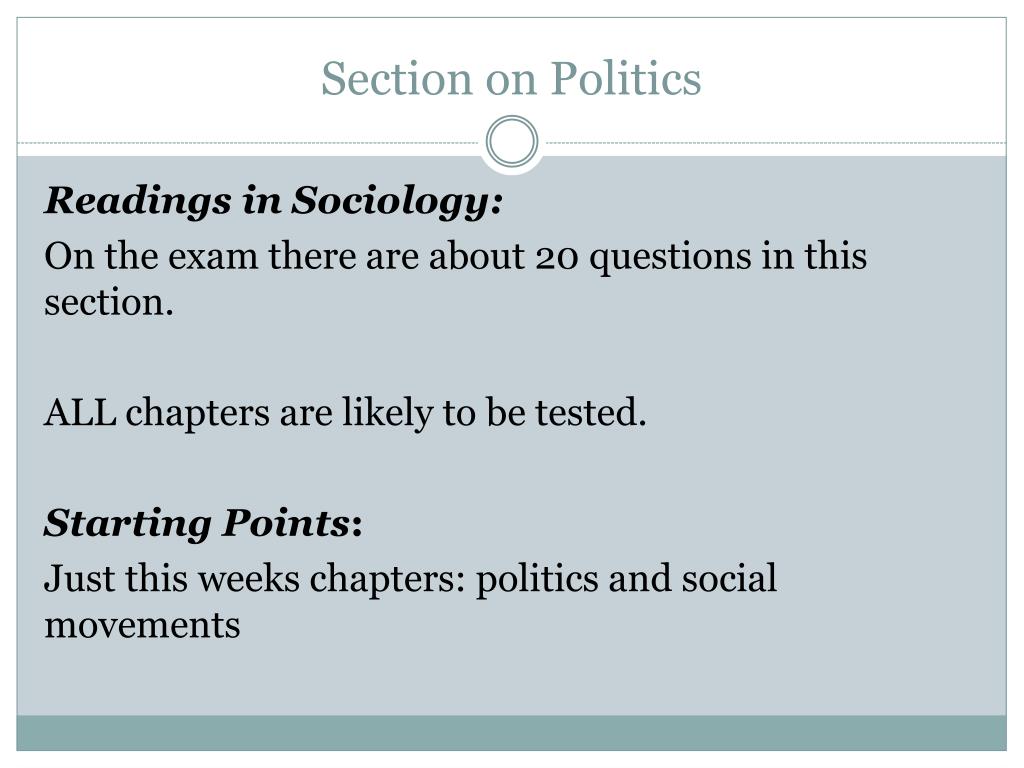
Task: Click the circle ornament below the title
Action: coord(512,141)
